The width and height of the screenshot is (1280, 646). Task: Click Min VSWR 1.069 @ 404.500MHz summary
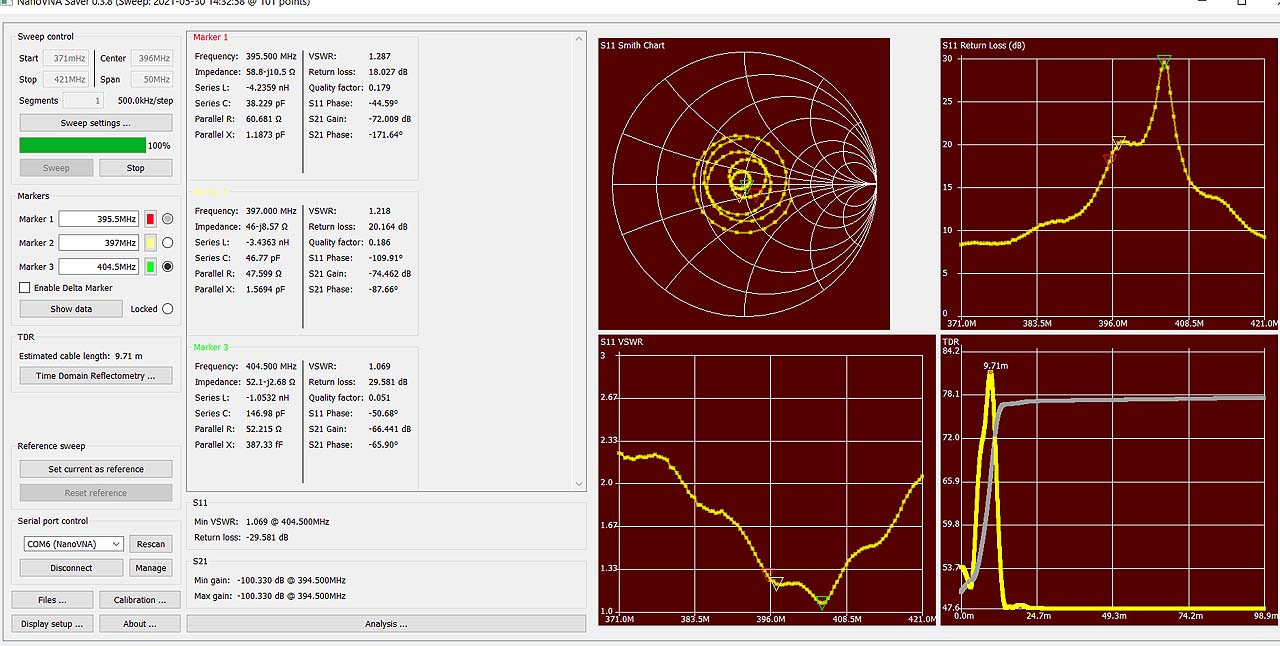262,522
